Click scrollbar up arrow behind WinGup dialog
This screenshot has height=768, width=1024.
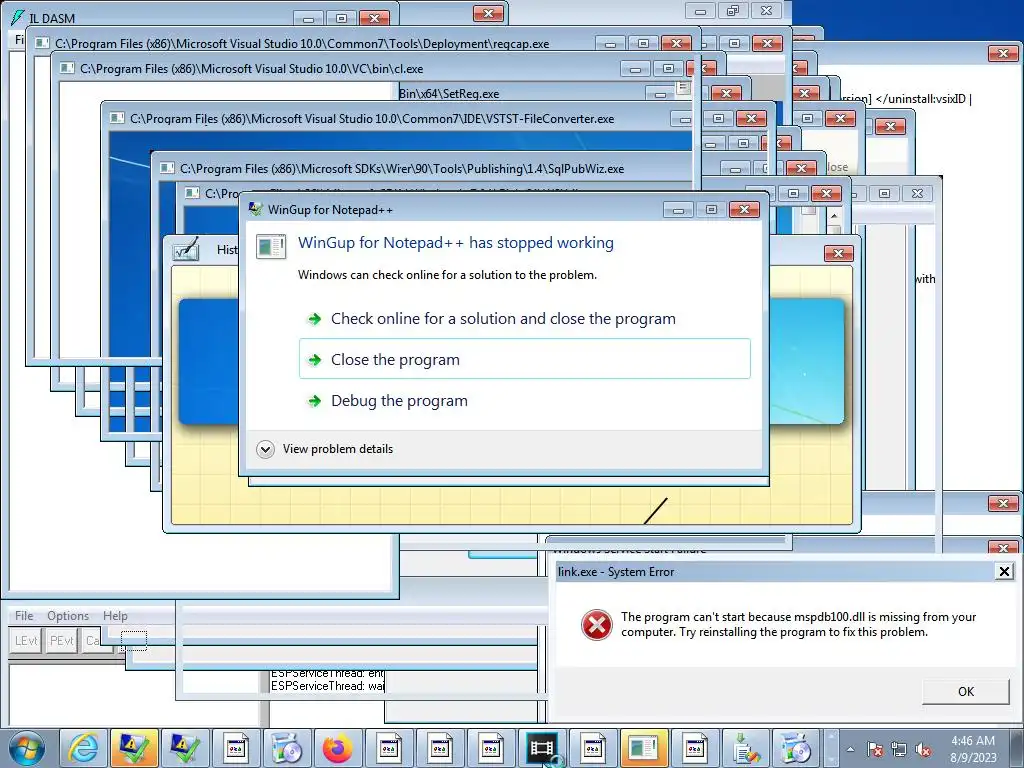pos(834,216)
